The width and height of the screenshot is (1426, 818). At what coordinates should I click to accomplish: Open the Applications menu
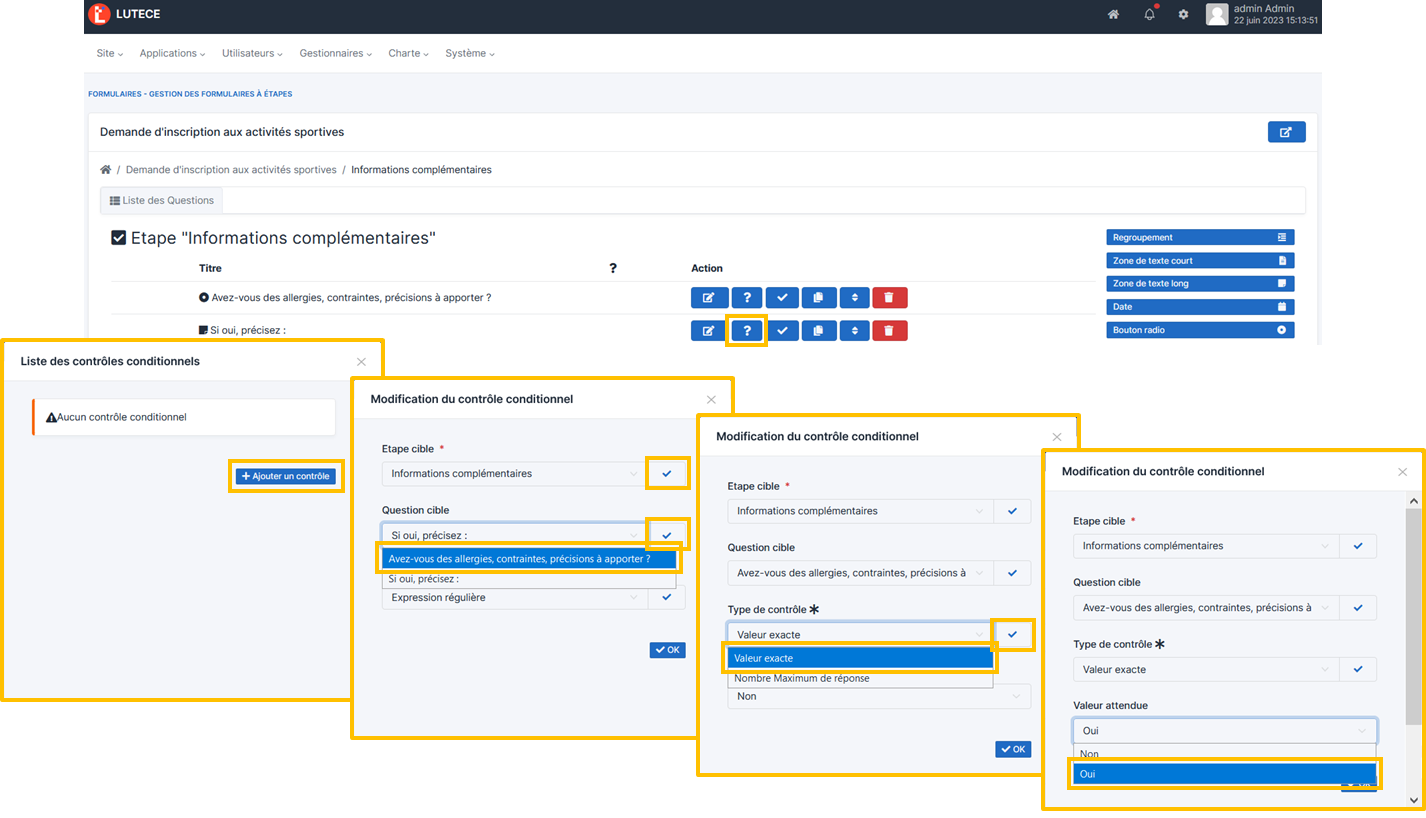tap(172, 53)
